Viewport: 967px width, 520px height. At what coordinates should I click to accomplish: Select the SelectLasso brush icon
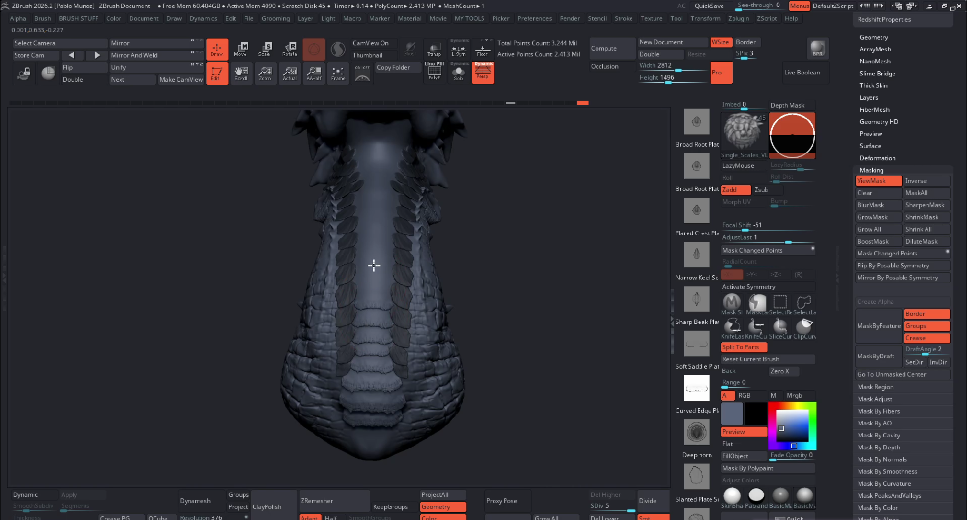tap(804, 303)
